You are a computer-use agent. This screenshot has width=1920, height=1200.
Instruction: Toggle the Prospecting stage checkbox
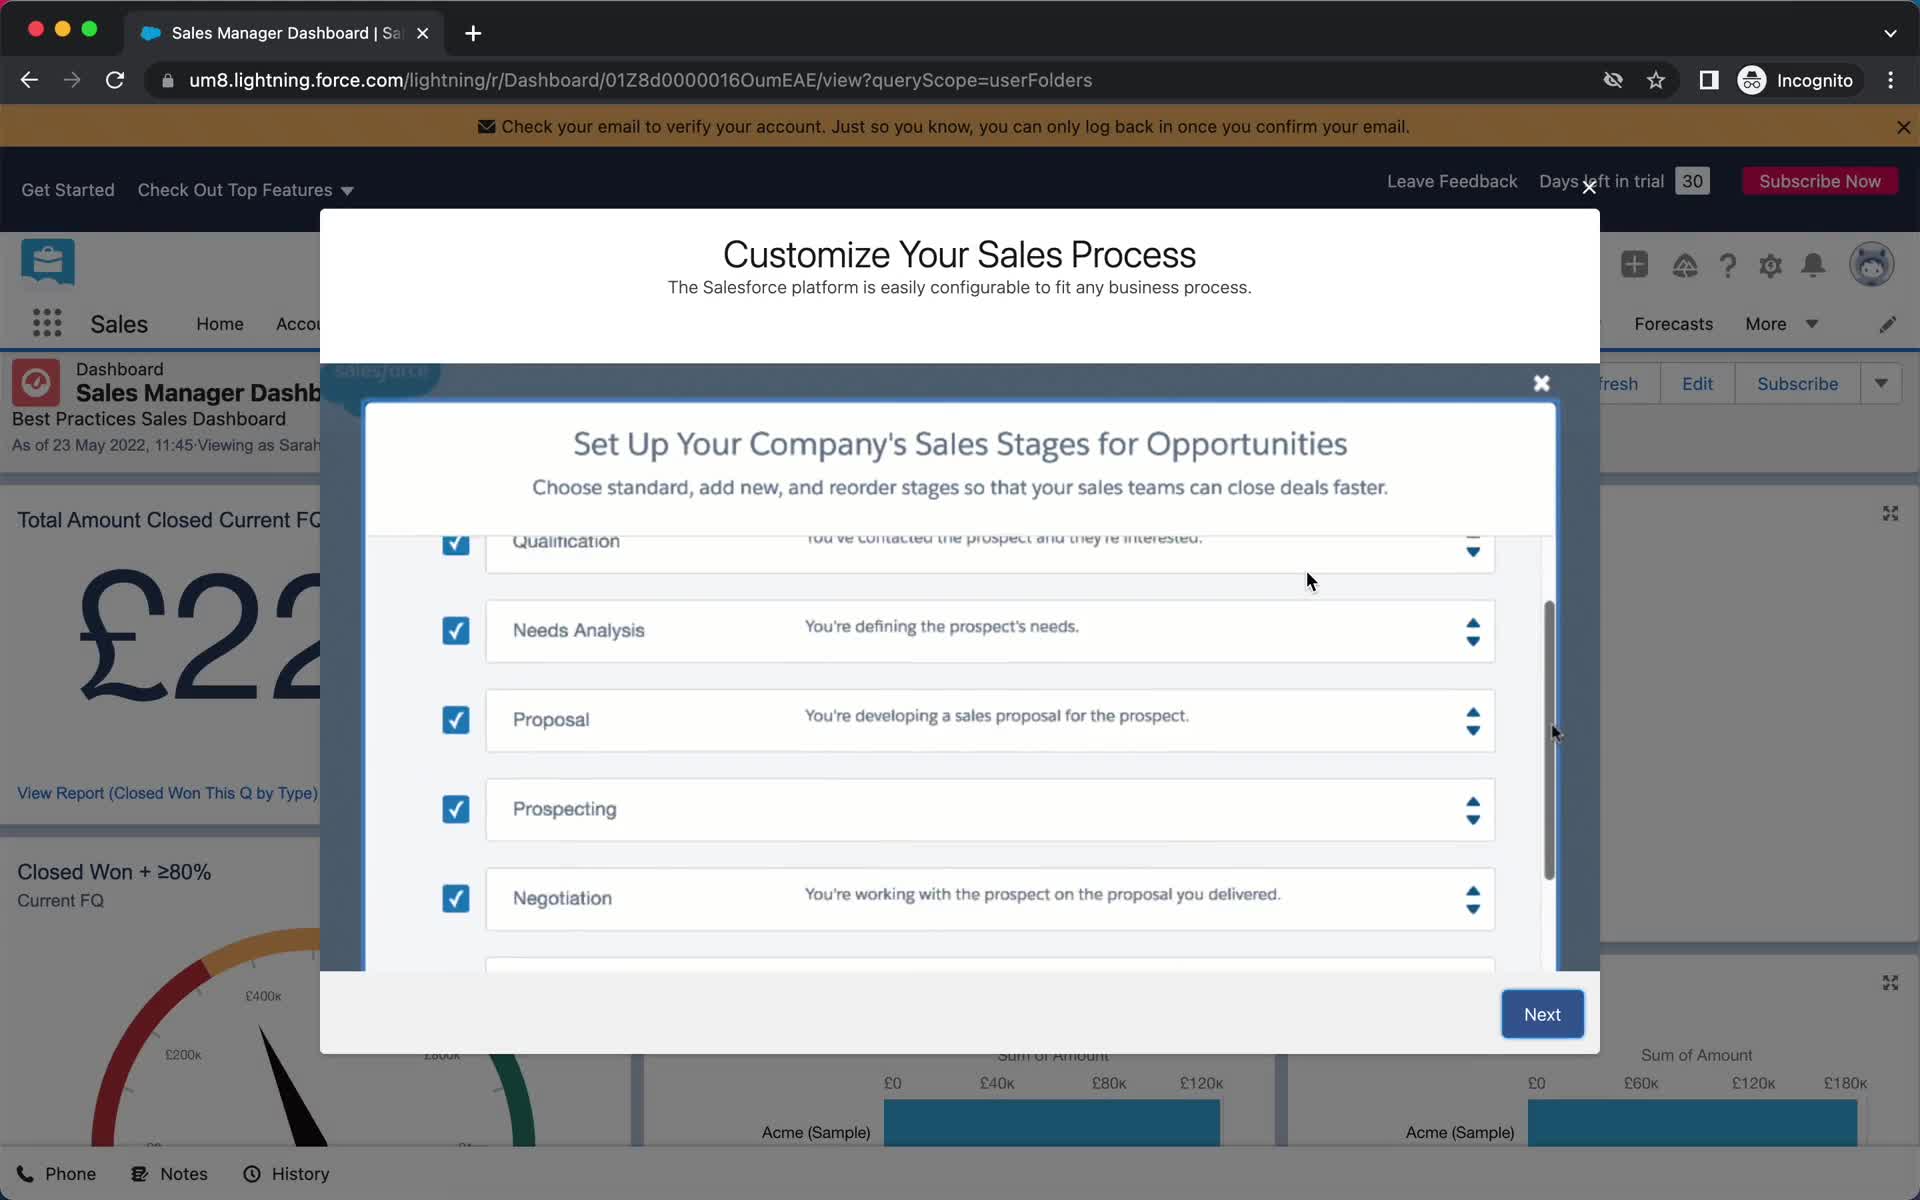(x=455, y=809)
